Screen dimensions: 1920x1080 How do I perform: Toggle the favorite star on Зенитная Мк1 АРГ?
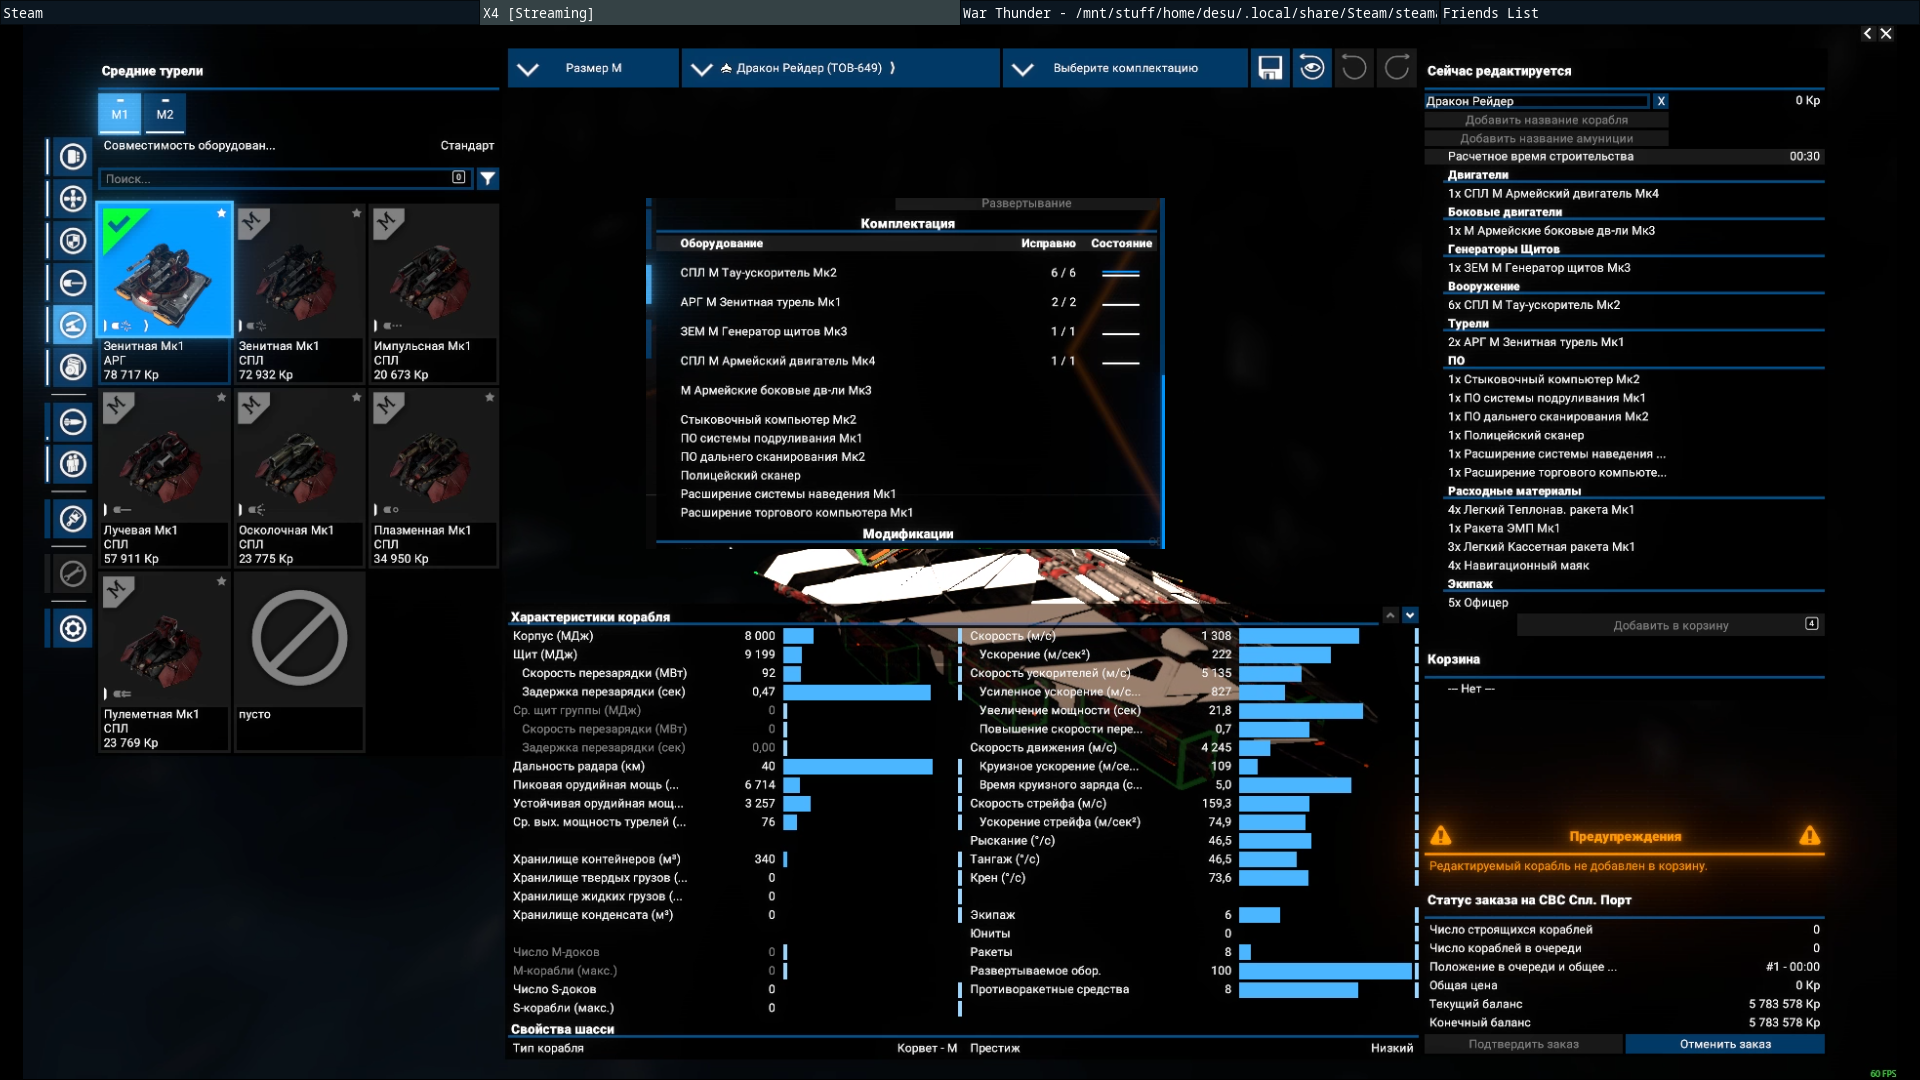pos(221,213)
